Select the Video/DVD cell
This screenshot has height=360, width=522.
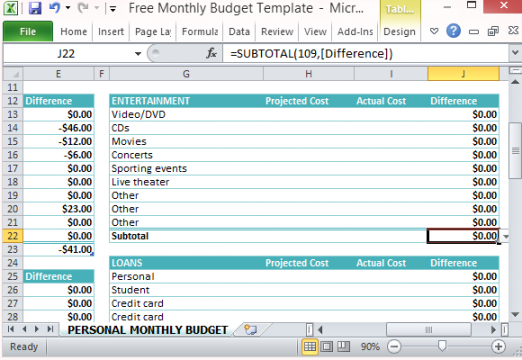[186, 114]
